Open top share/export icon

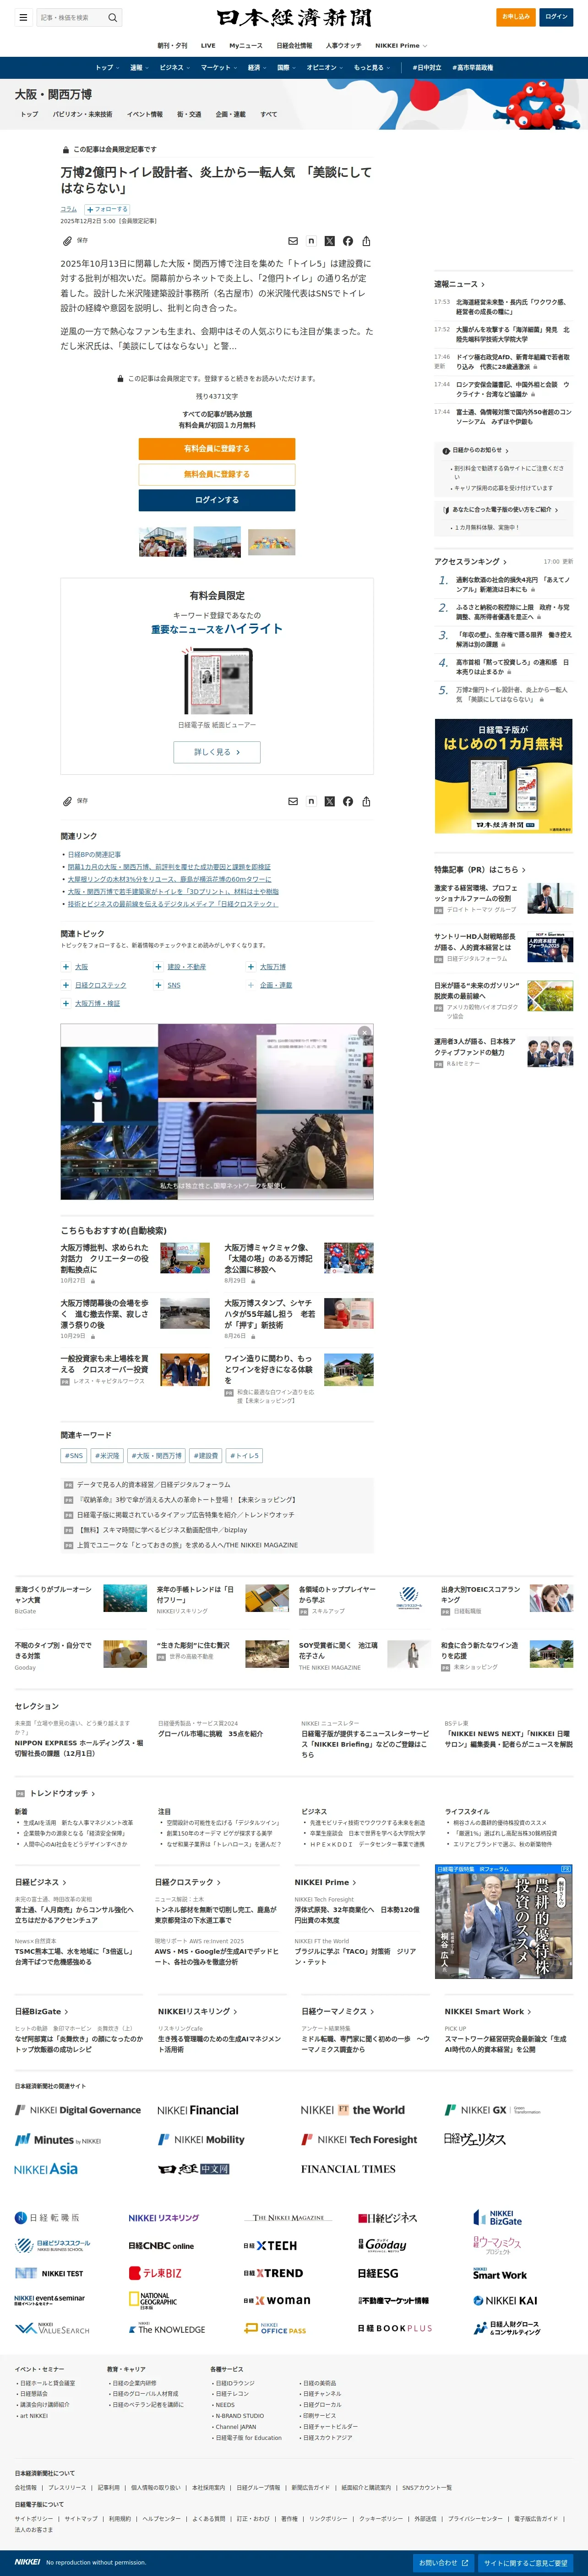(366, 241)
